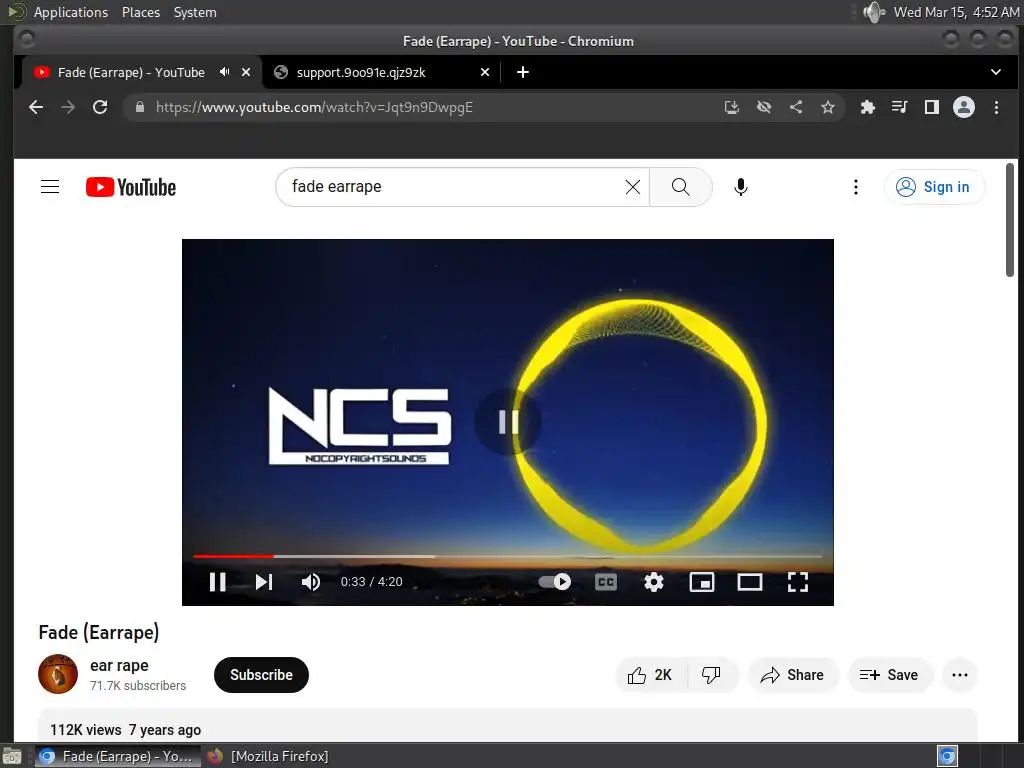Skip to next video in player
The width and height of the screenshot is (1024, 768).
pyautogui.click(x=264, y=581)
